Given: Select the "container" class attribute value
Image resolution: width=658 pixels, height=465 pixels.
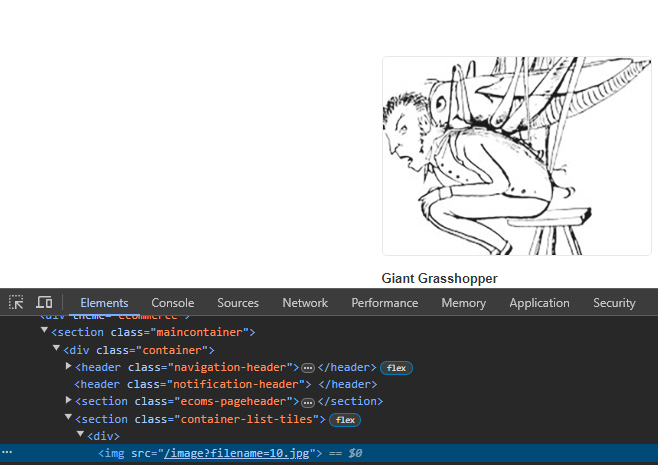Looking at the screenshot, I should pos(172,350).
